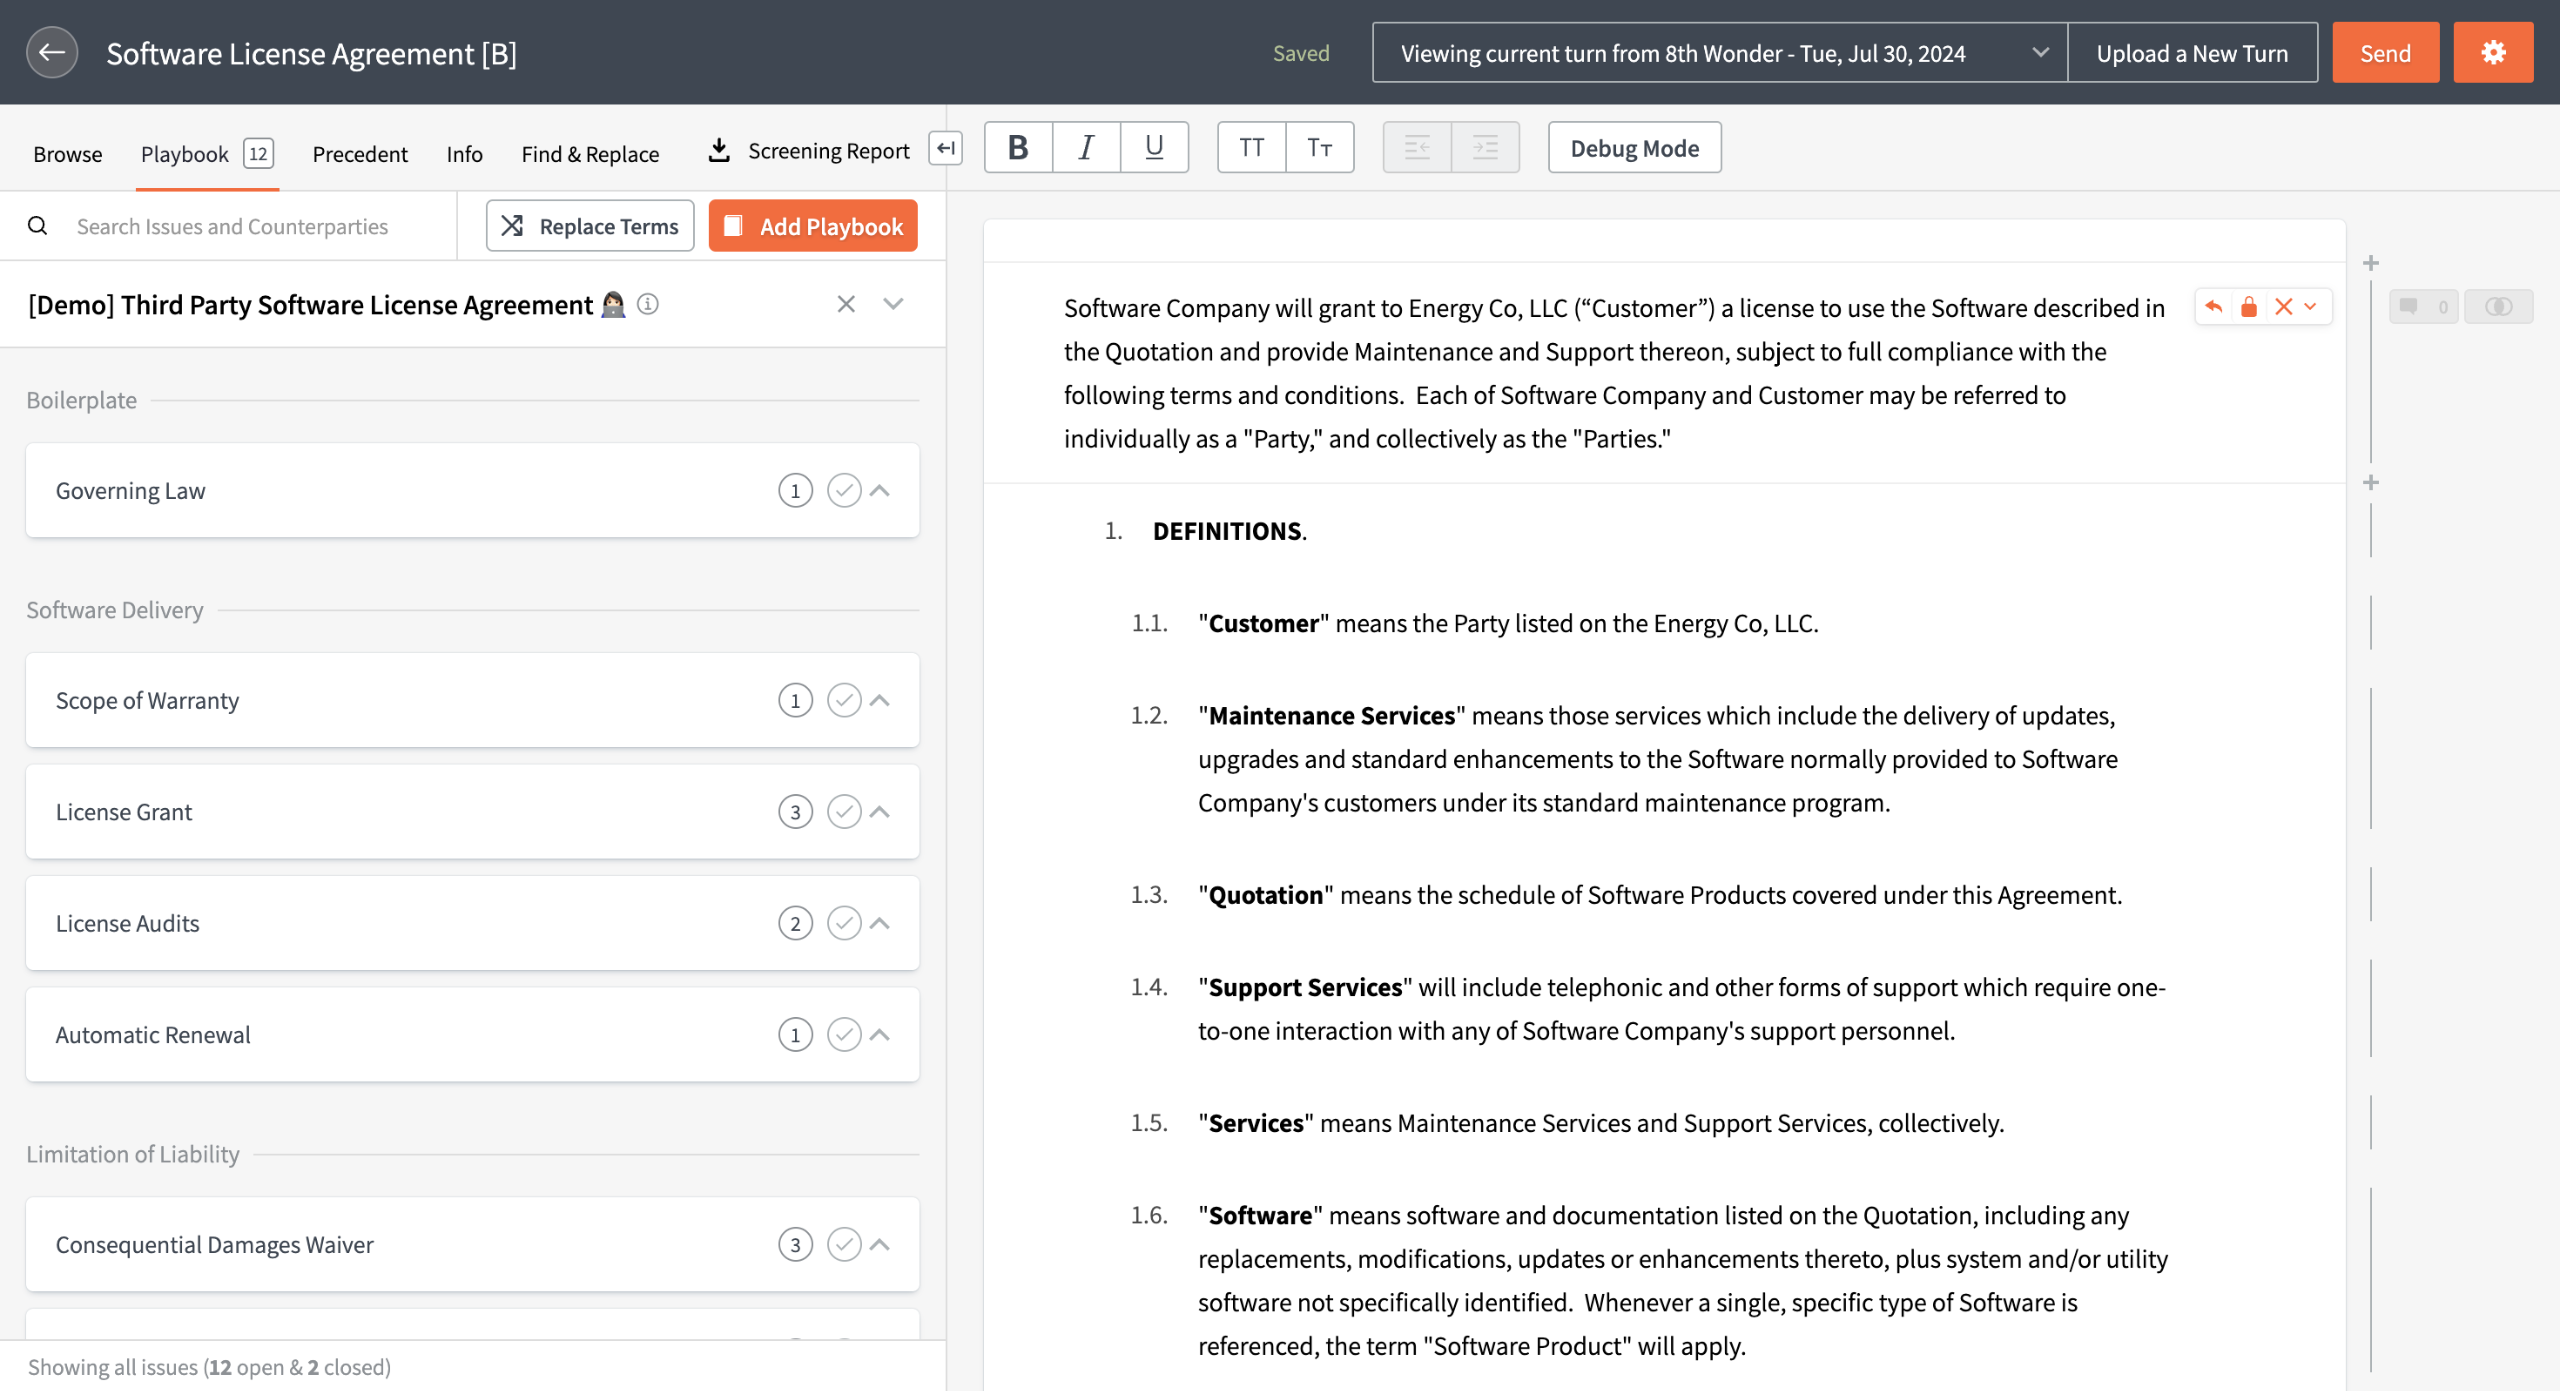Click the Send button

pos(2385,53)
